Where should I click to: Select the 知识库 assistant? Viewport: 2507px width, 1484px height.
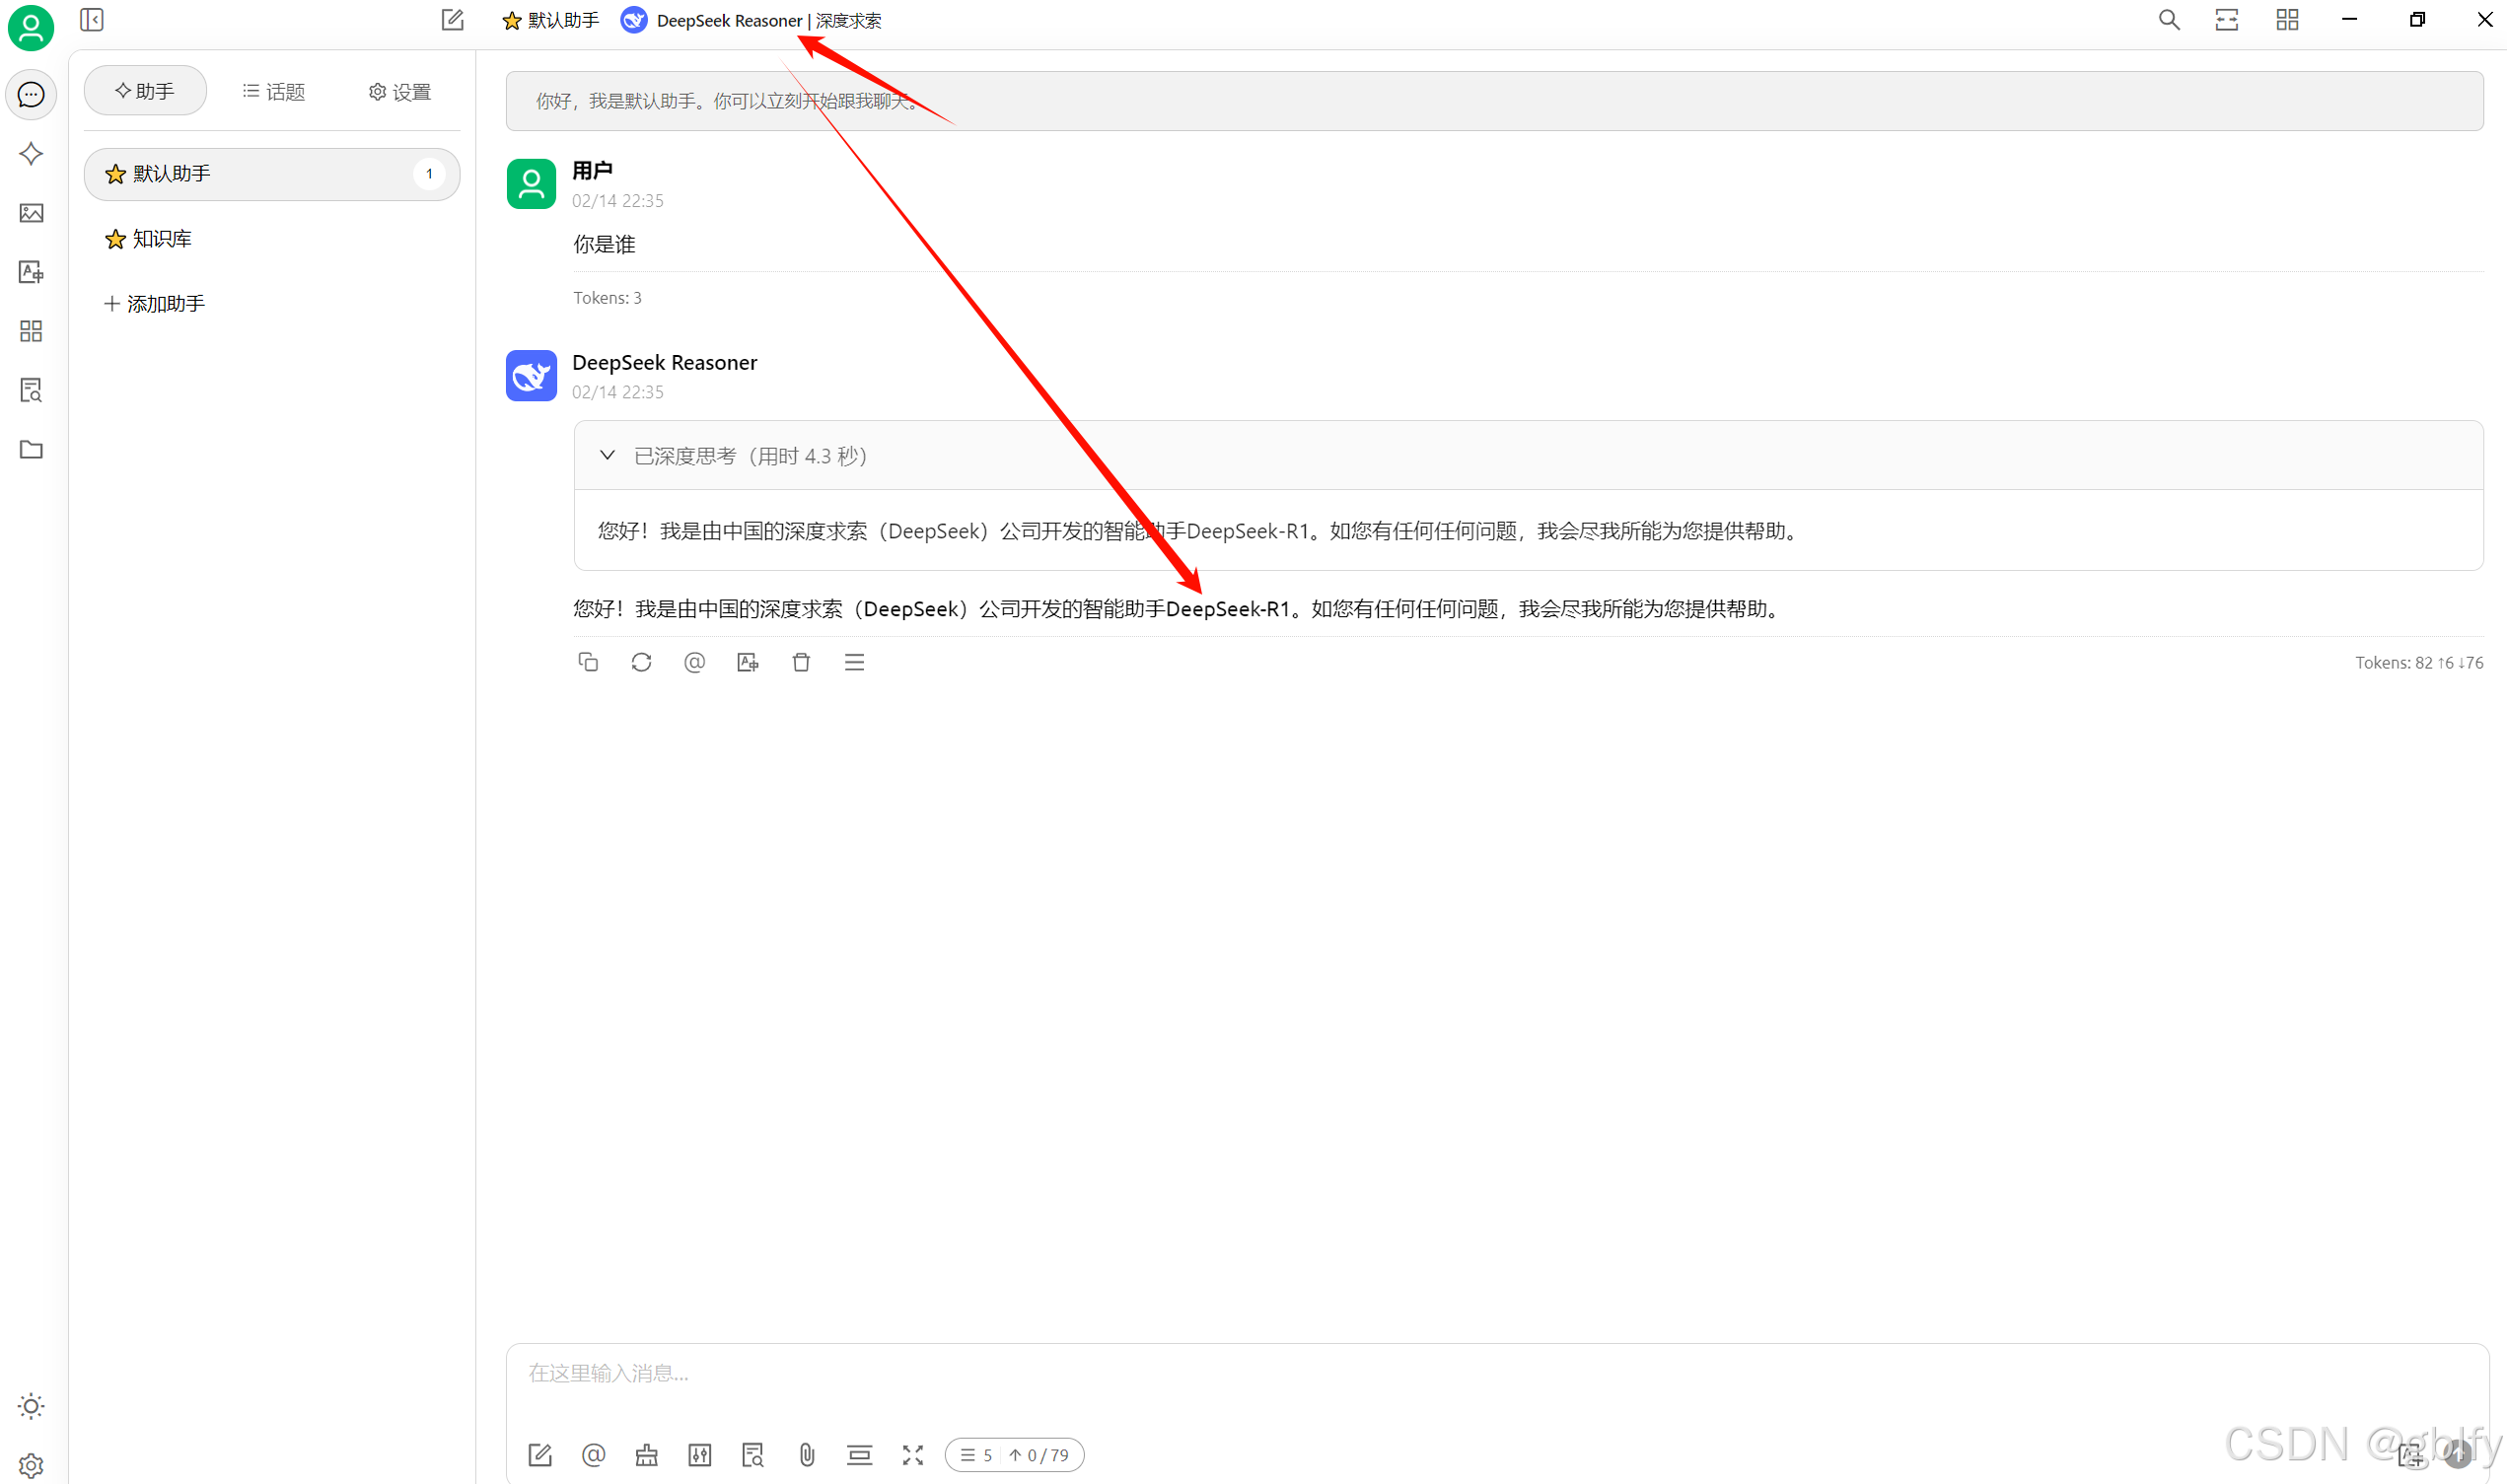160,239
